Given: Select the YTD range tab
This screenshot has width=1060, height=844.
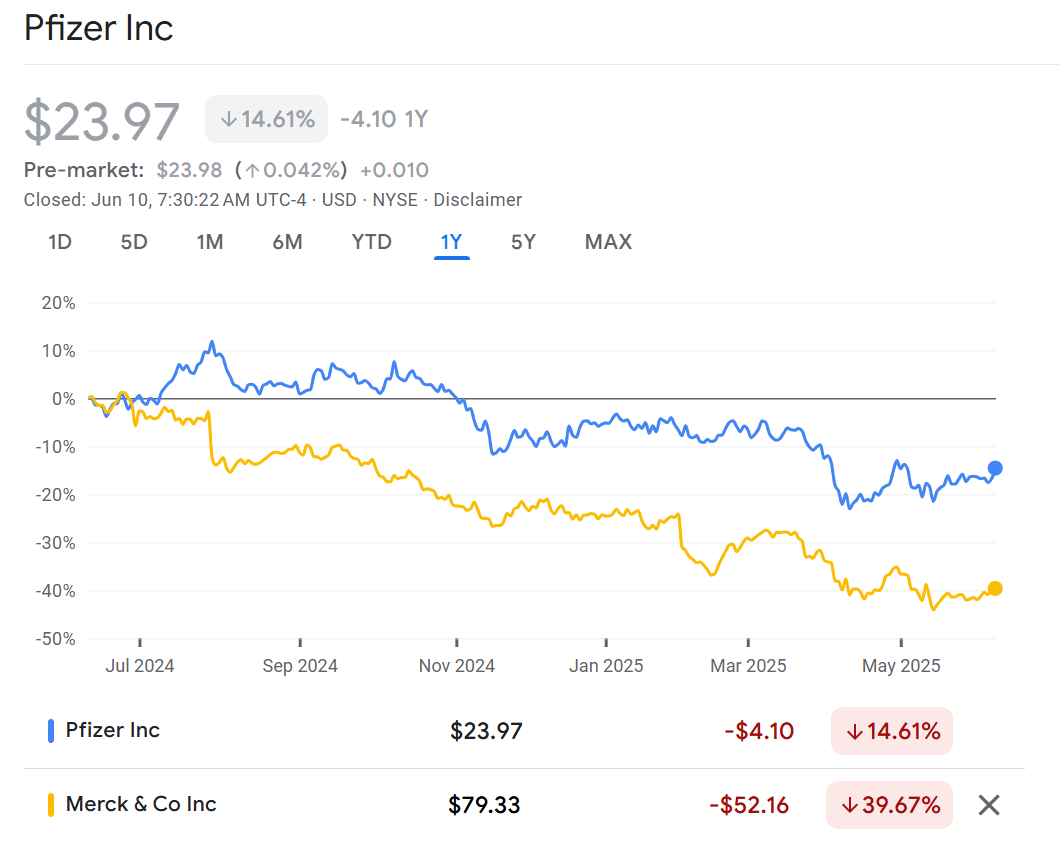Looking at the screenshot, I should pos(371,242).
